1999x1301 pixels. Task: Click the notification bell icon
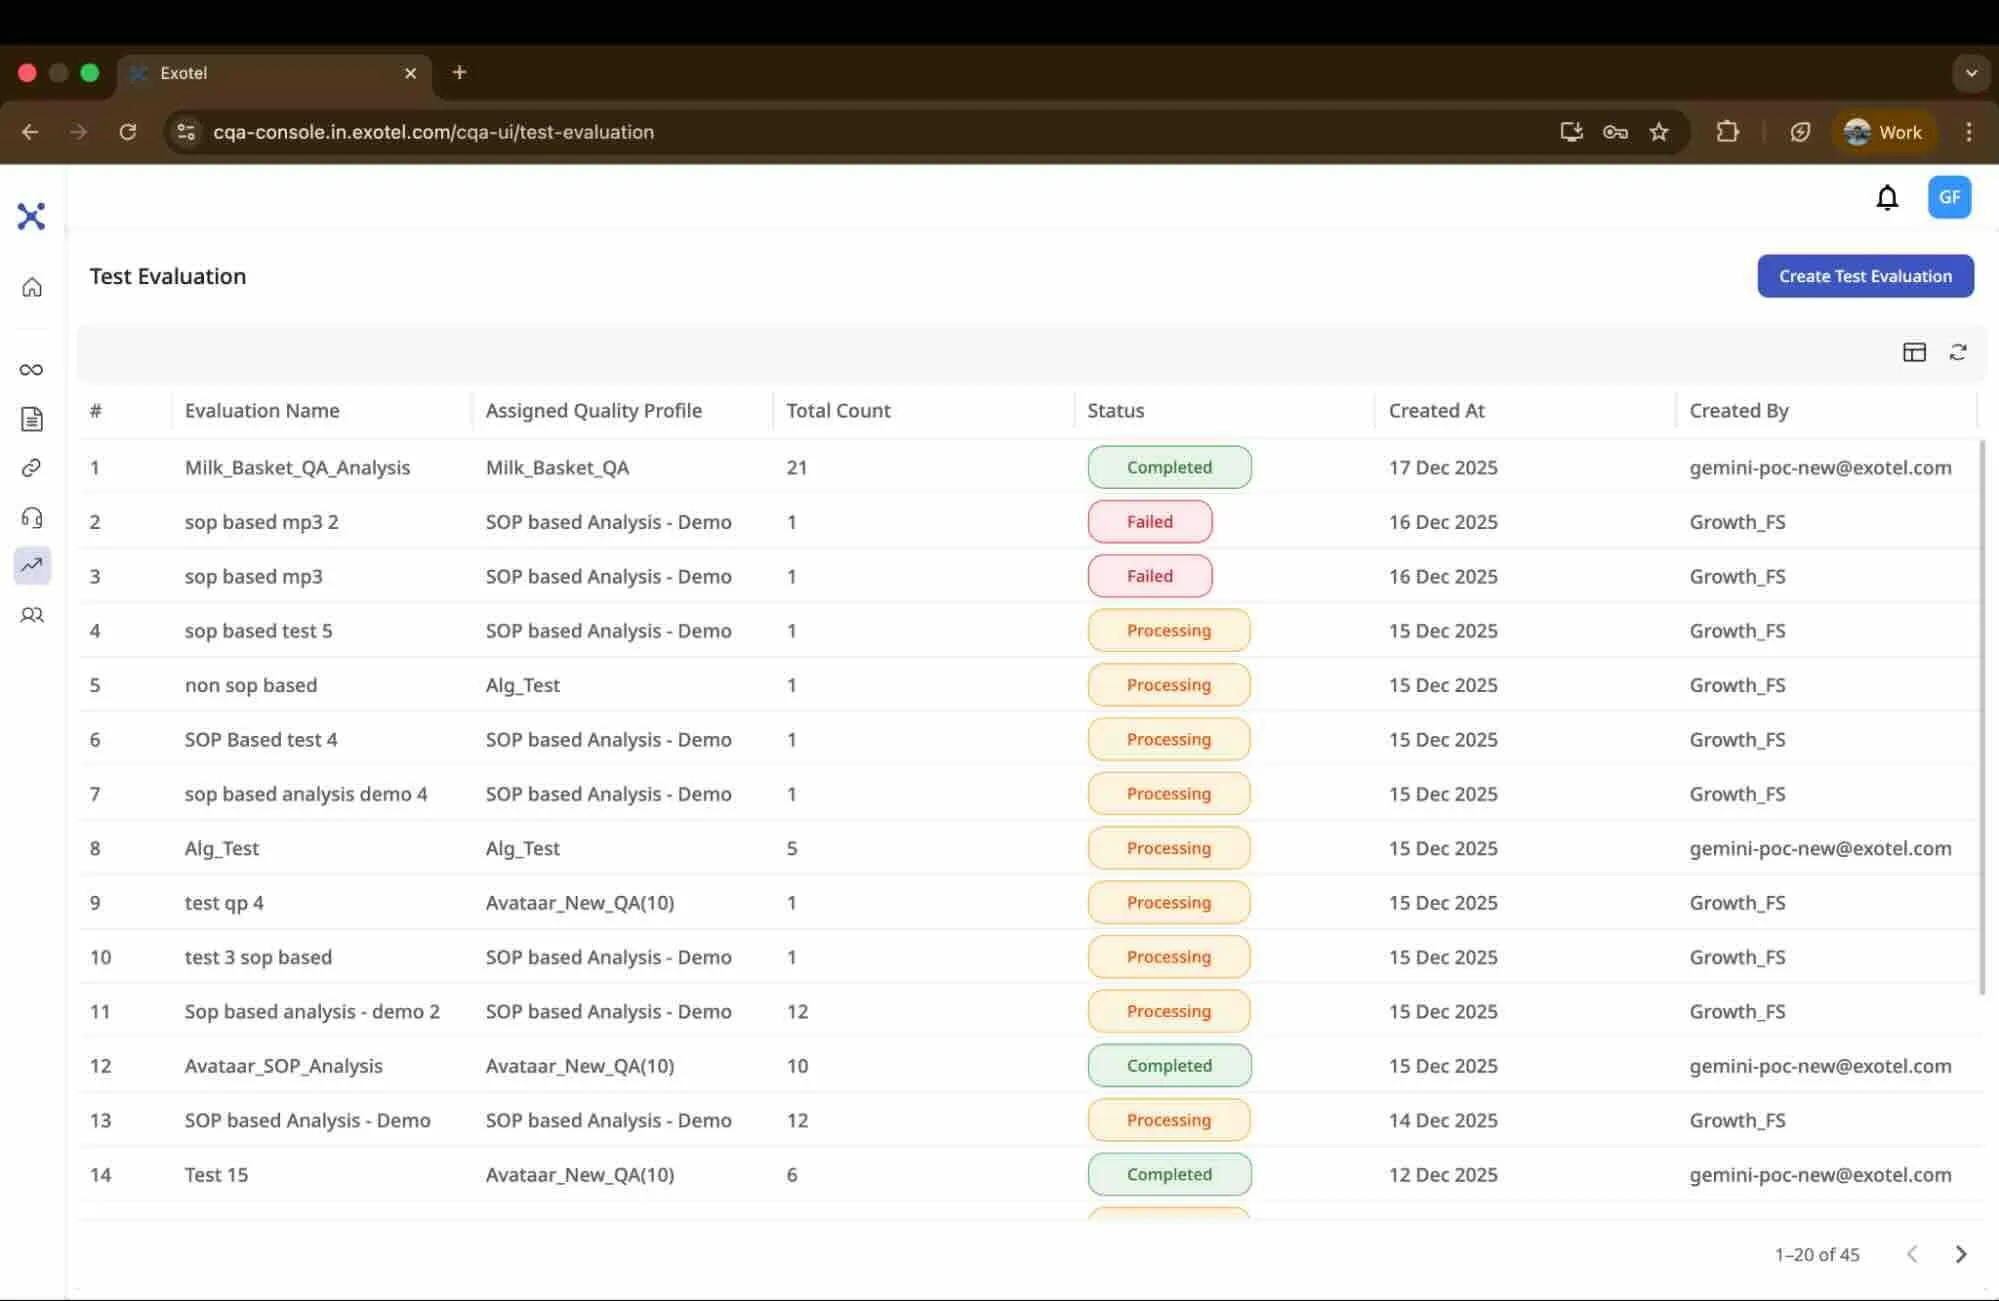1887,198
